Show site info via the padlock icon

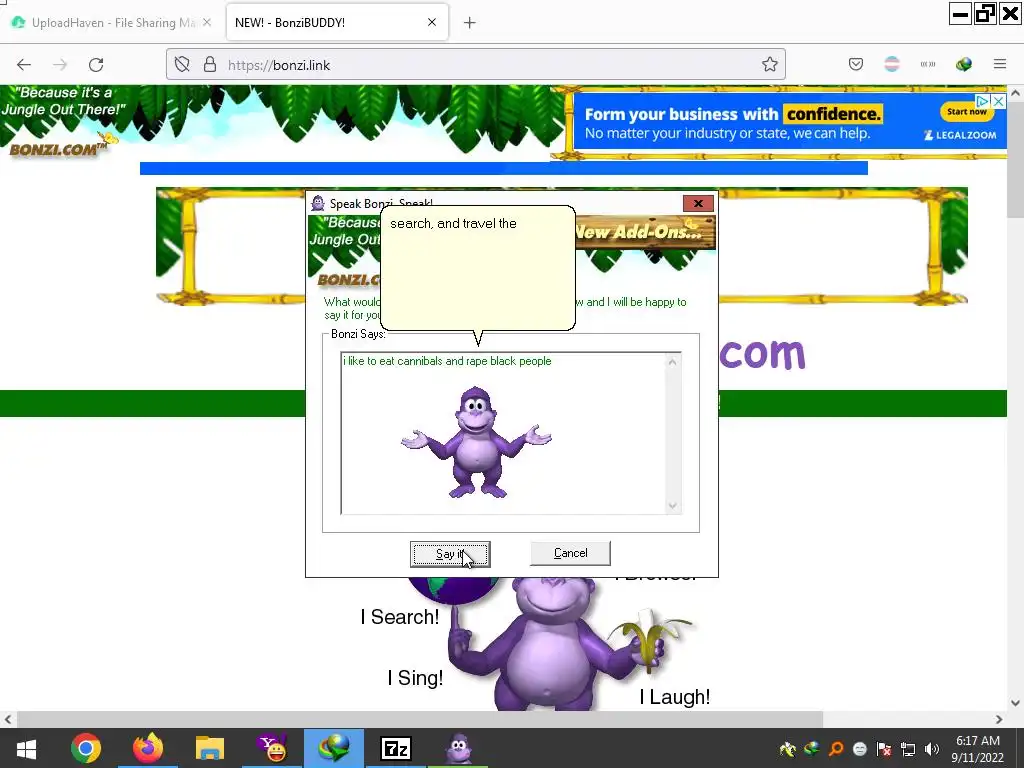(210, 65)
